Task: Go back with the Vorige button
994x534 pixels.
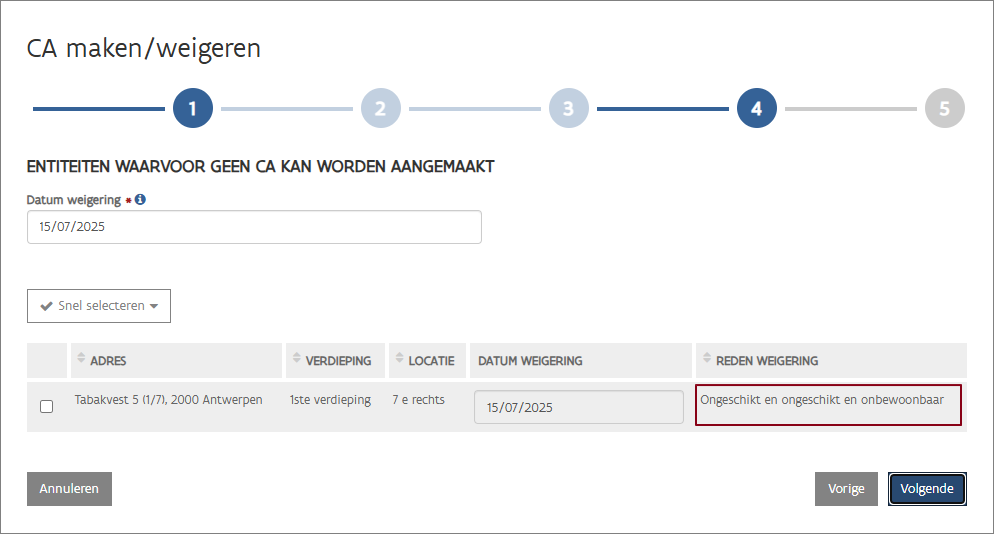Action: (x=846, y=489)
